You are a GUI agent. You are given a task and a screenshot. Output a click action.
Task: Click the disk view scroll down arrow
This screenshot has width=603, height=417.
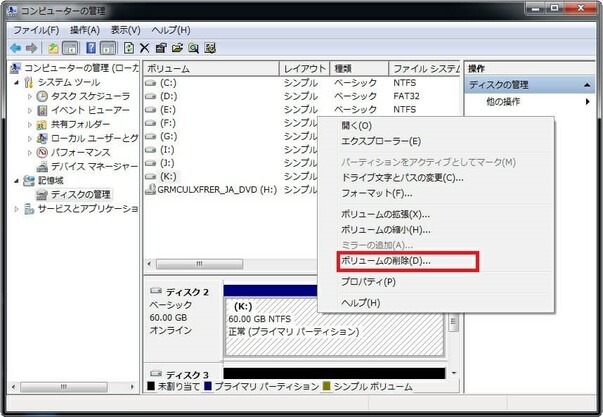pyautogui.click(x=454, y=373)
